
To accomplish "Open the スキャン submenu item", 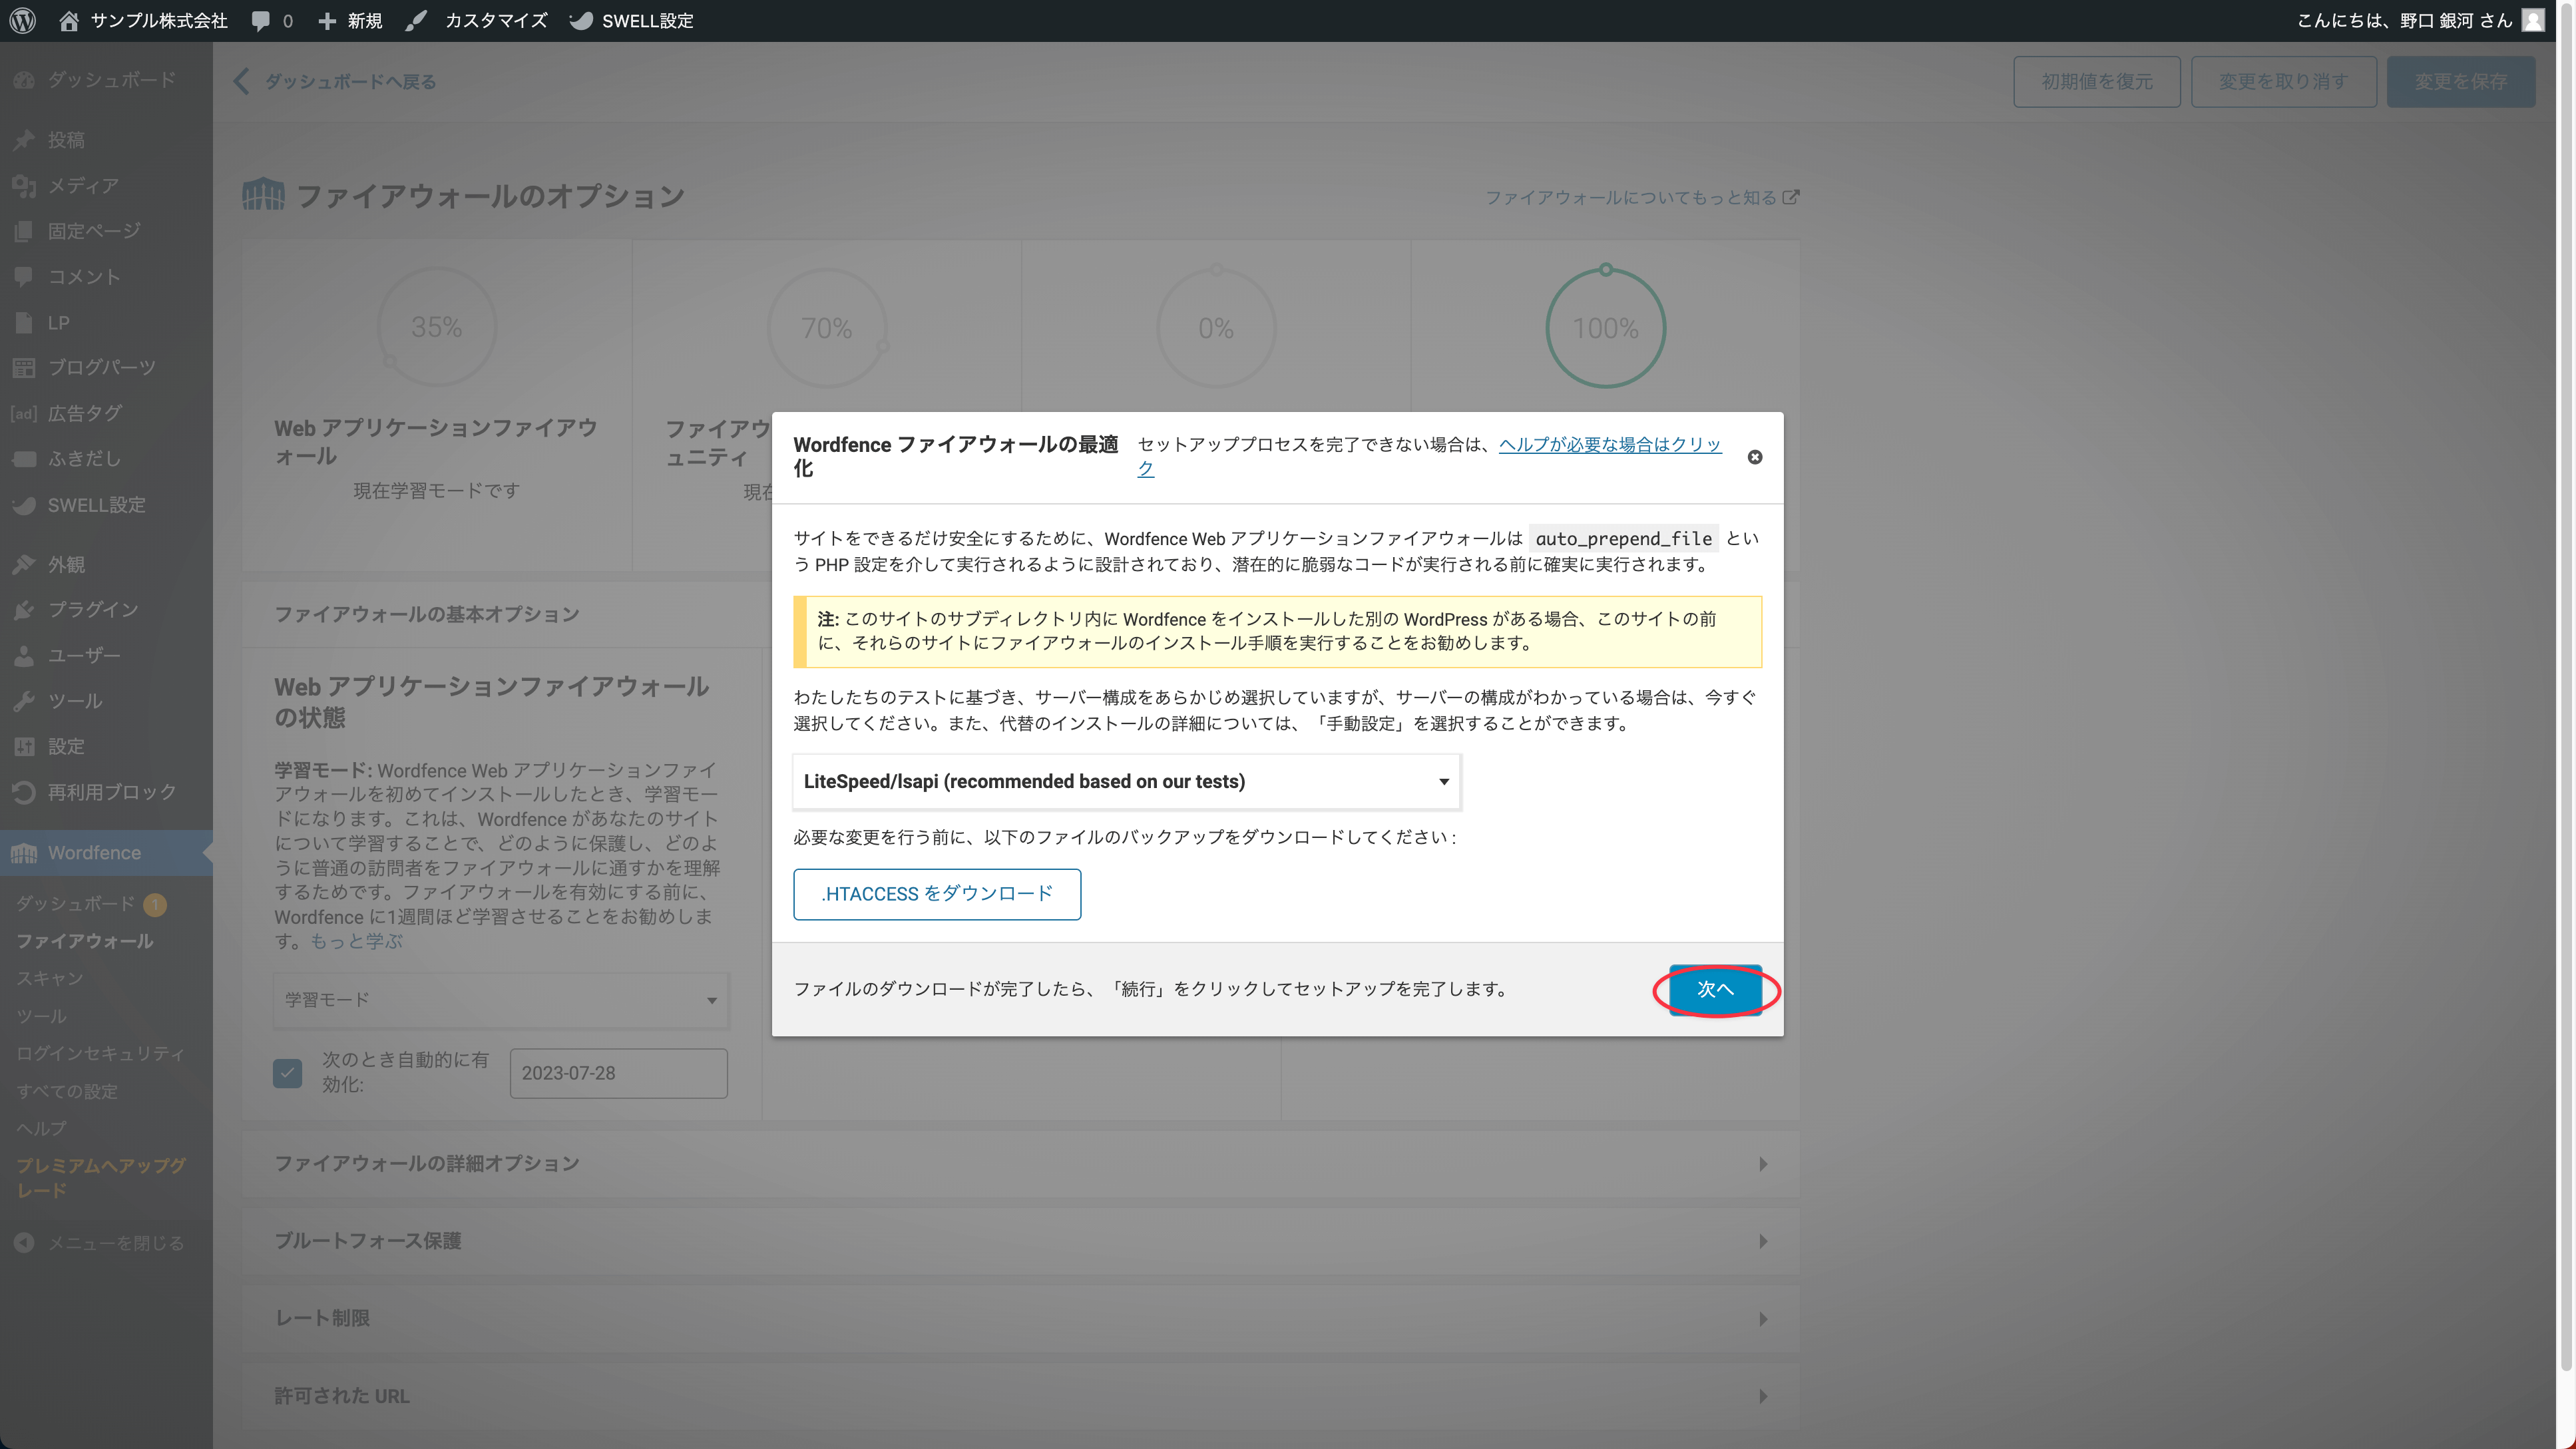I will [49, 978].
